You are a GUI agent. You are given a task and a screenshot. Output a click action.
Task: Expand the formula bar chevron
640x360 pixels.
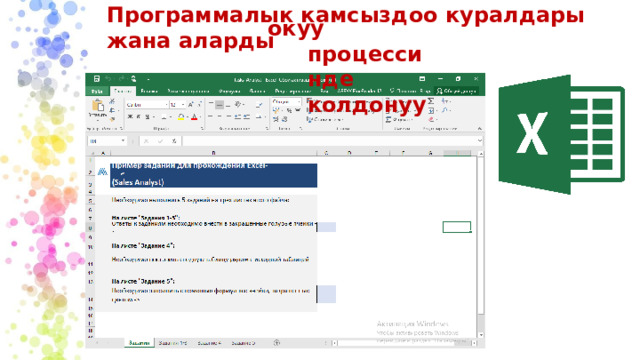click(480, 141)
